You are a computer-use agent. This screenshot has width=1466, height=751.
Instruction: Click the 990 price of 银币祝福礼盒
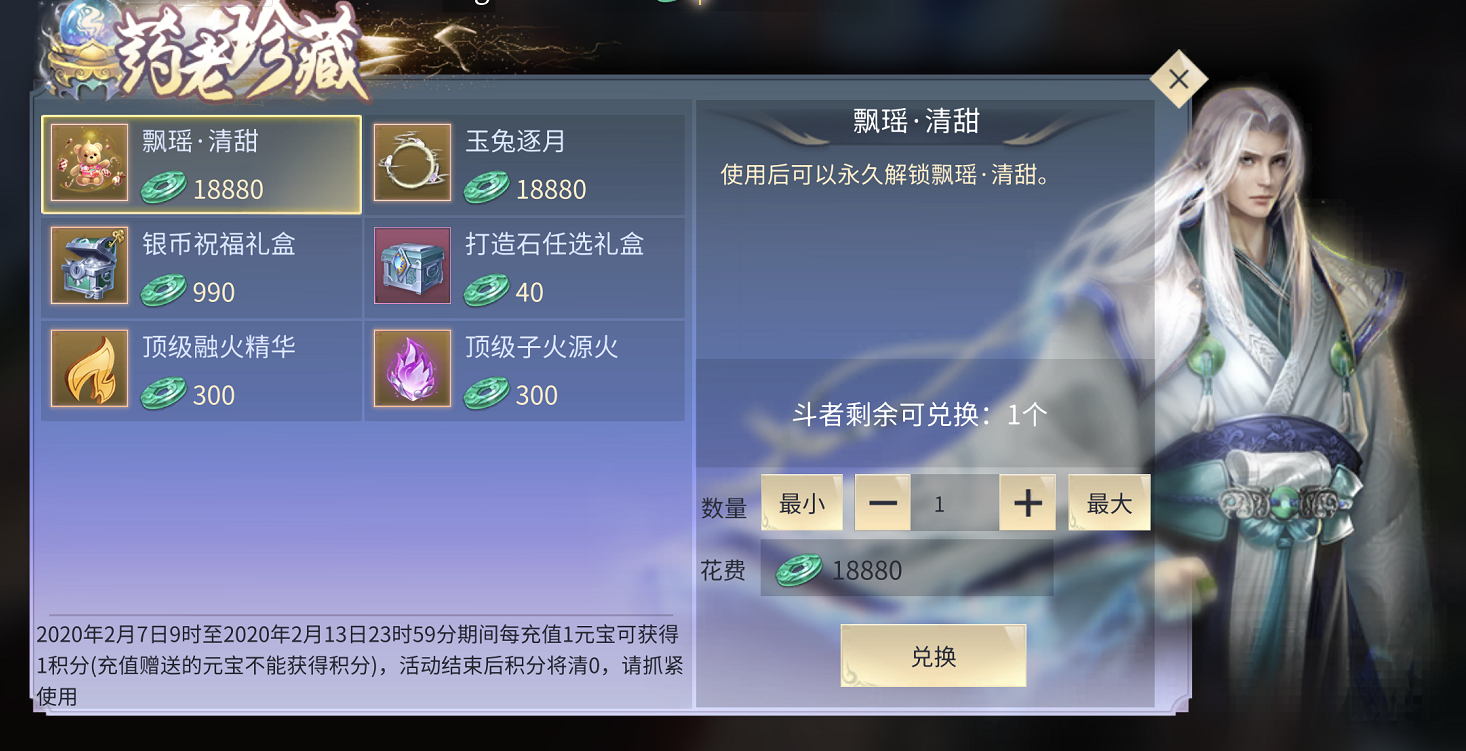(x=214, y=292)
